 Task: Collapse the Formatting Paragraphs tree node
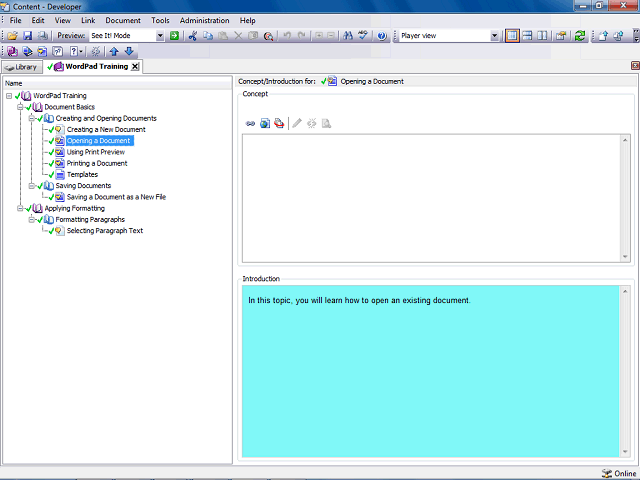[x=31, y=220]
